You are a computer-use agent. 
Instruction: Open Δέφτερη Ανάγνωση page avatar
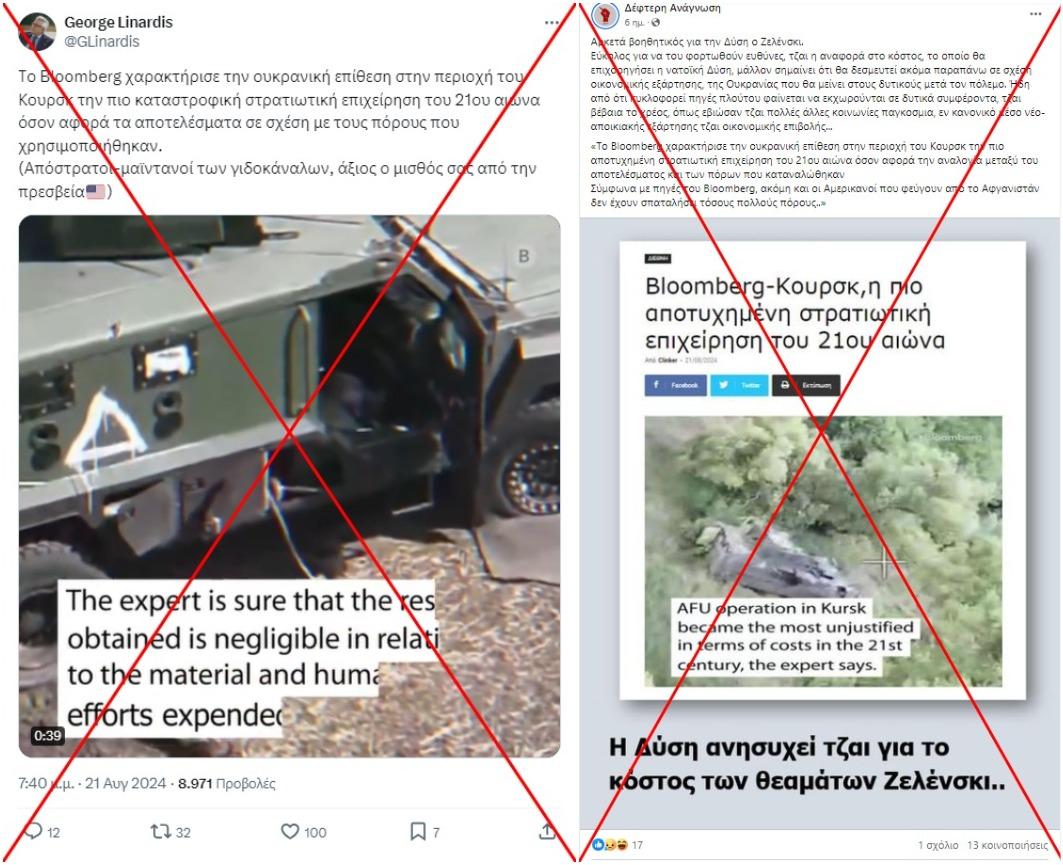[605, 16]
